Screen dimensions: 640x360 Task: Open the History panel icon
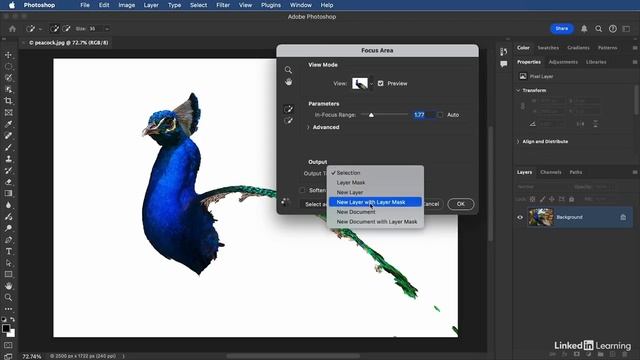pos(504,52)
